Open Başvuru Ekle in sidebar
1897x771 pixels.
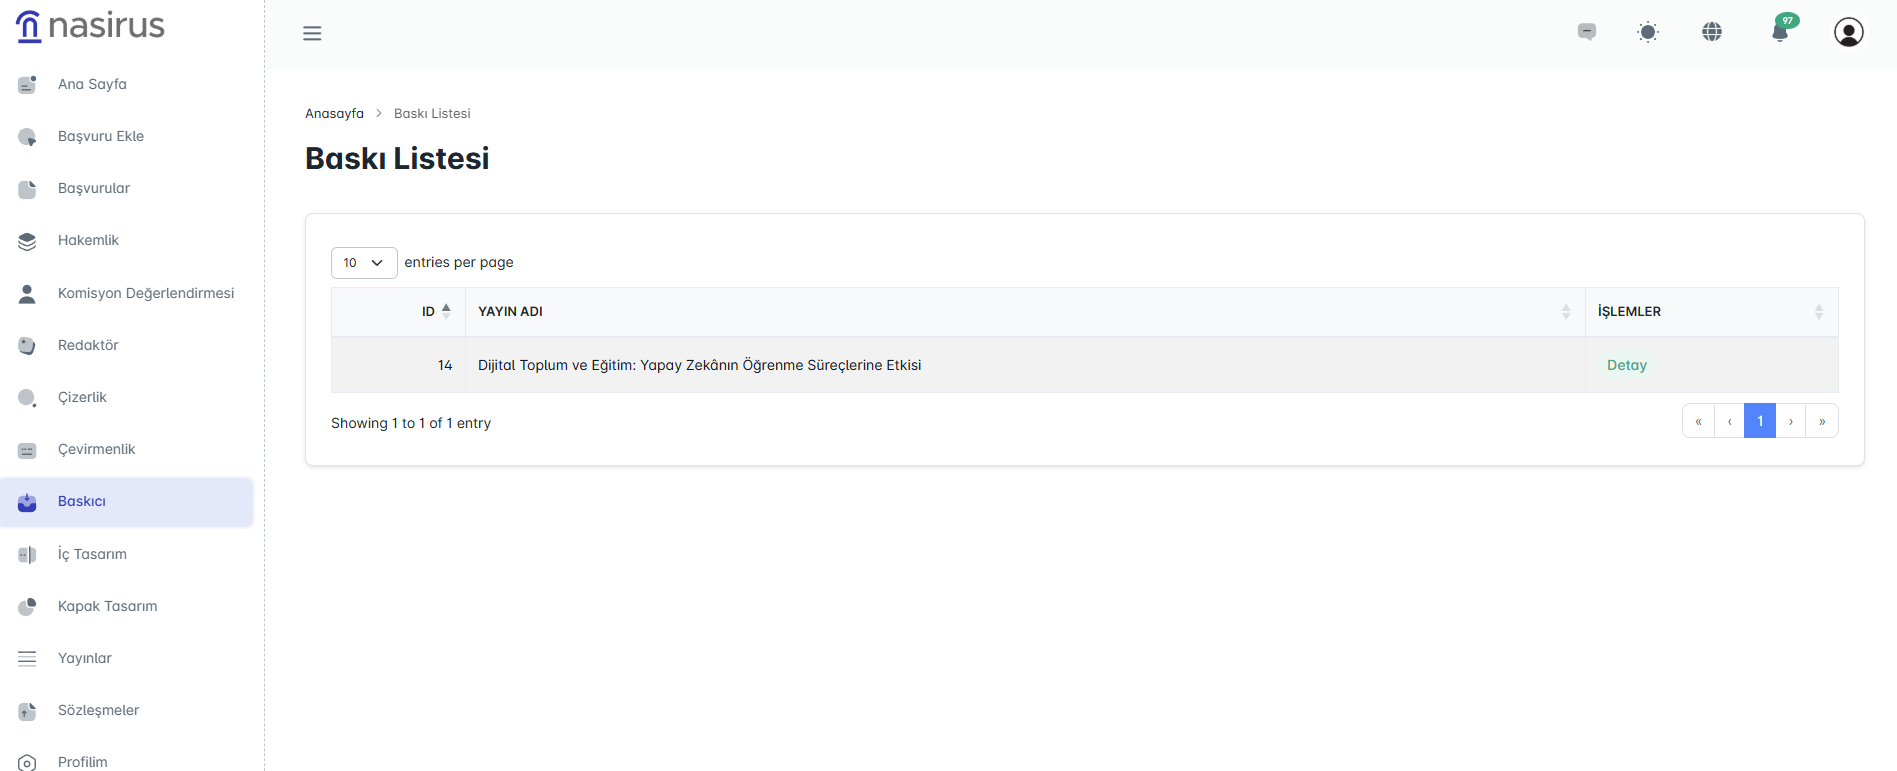click(101, 136)
